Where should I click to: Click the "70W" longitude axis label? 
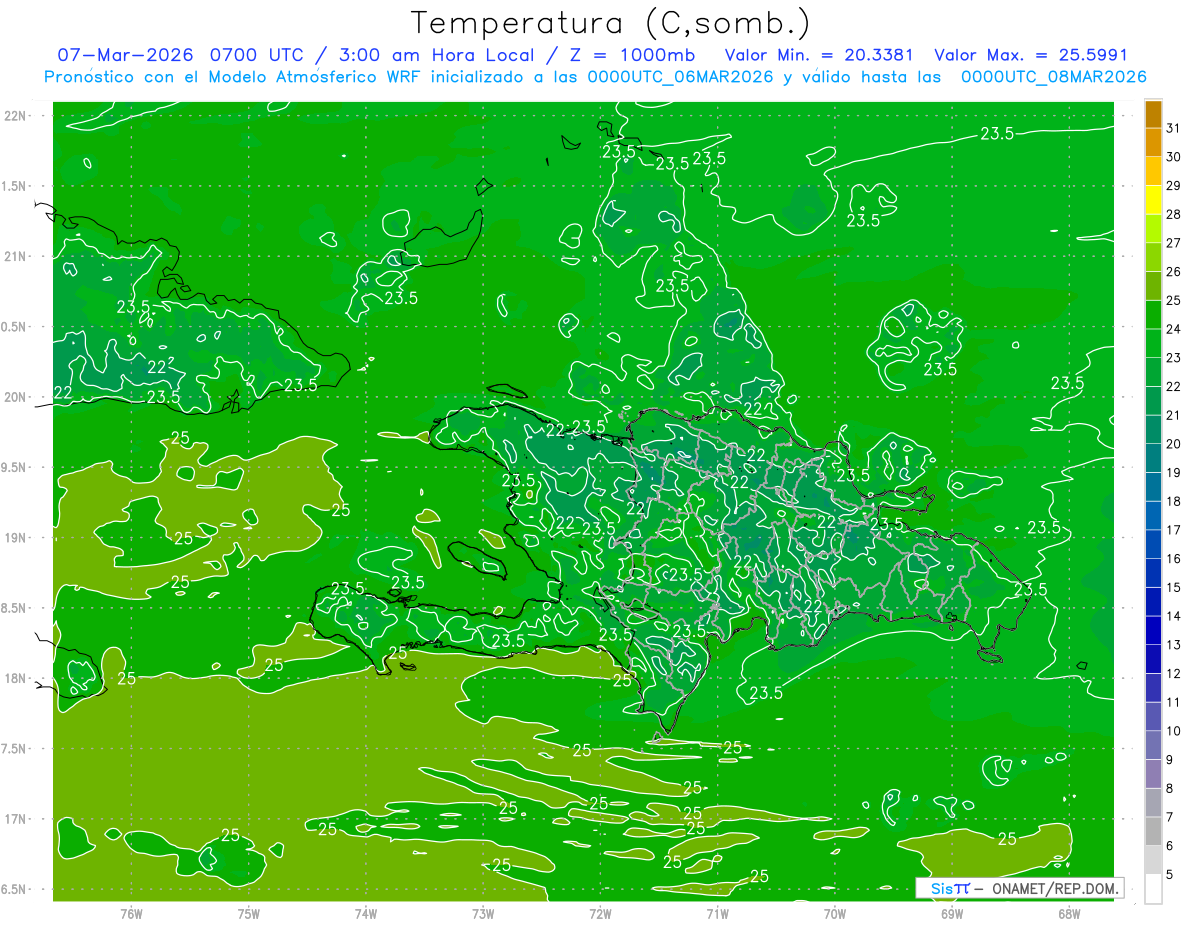[x=835, y=914]
